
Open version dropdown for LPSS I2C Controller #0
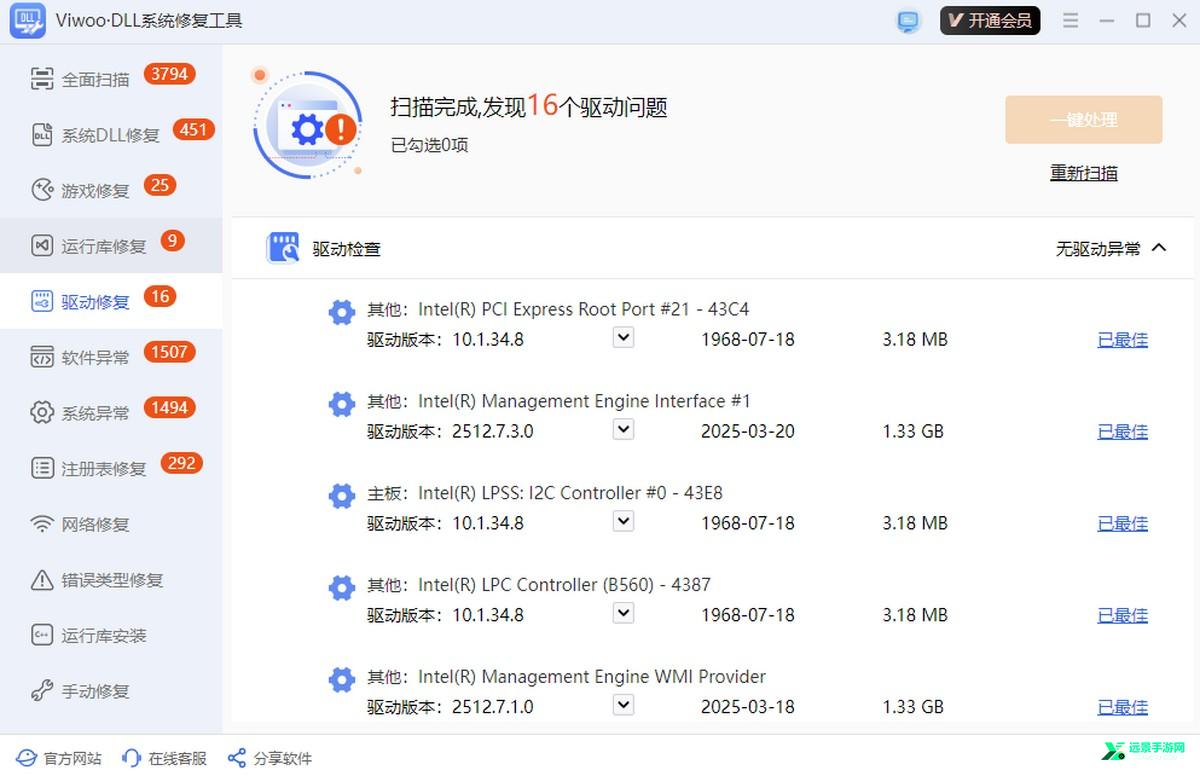[623, 522]
